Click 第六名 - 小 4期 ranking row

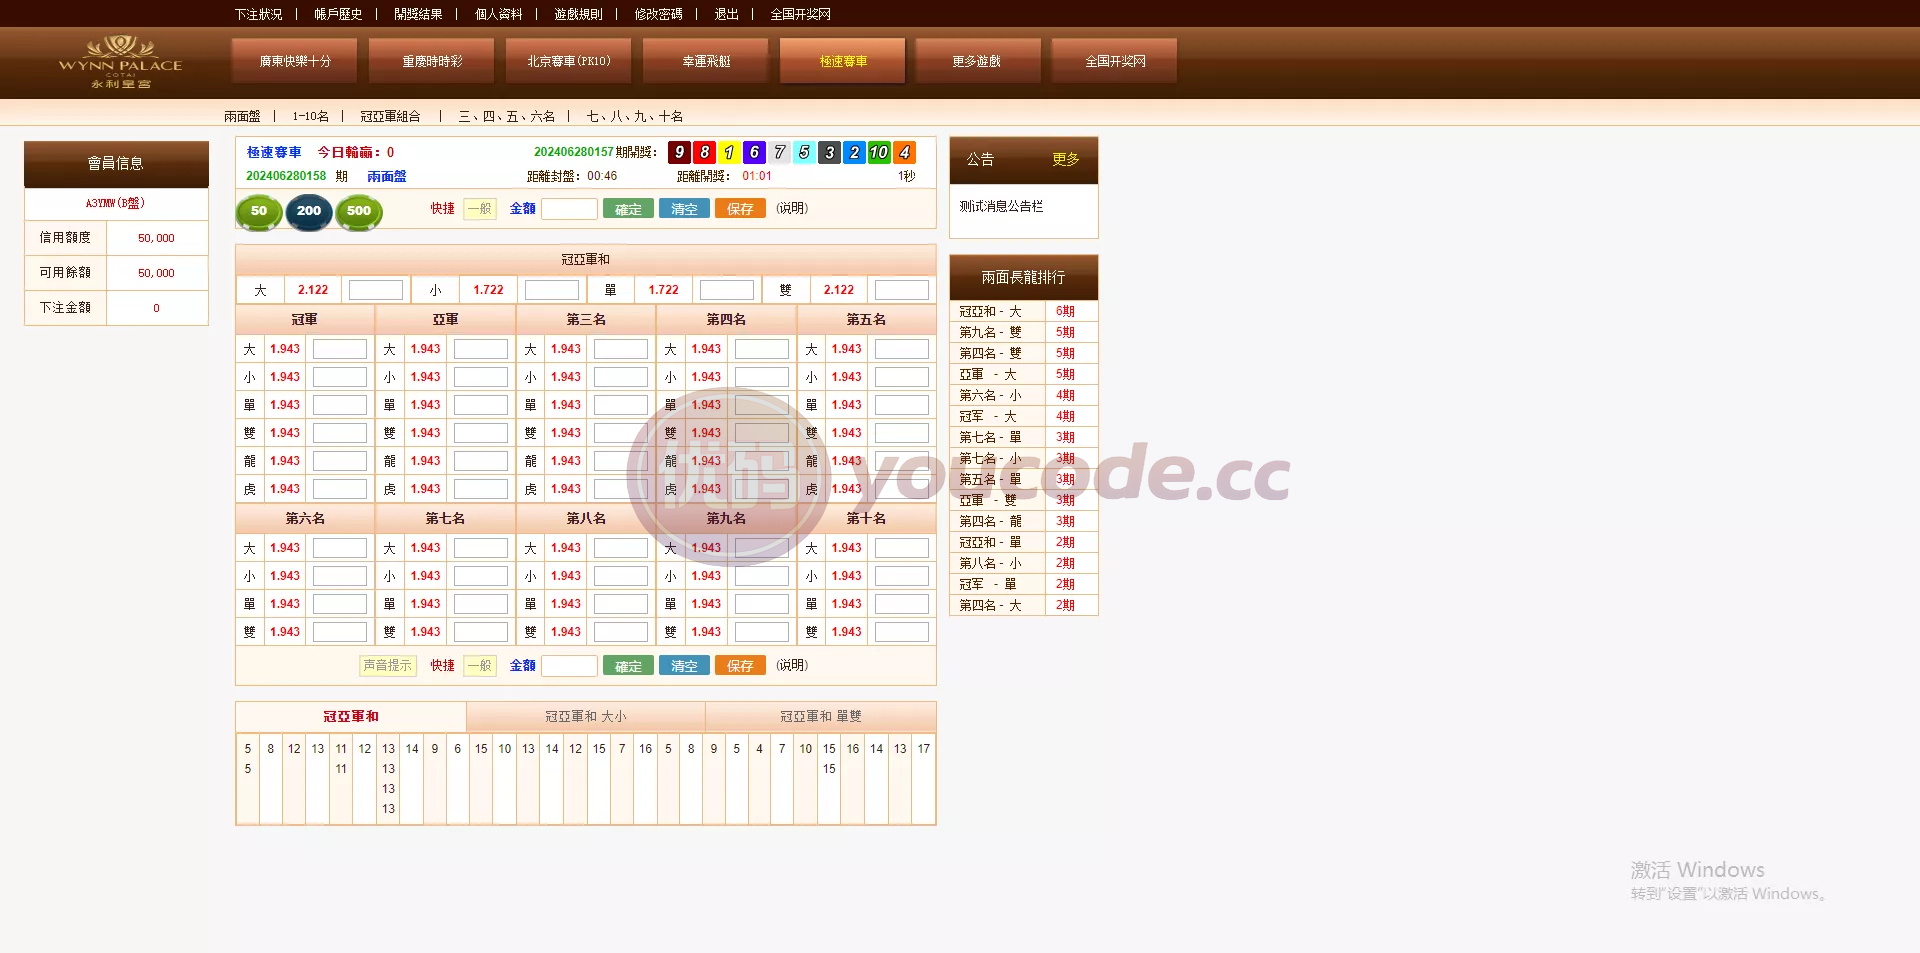1023,396
